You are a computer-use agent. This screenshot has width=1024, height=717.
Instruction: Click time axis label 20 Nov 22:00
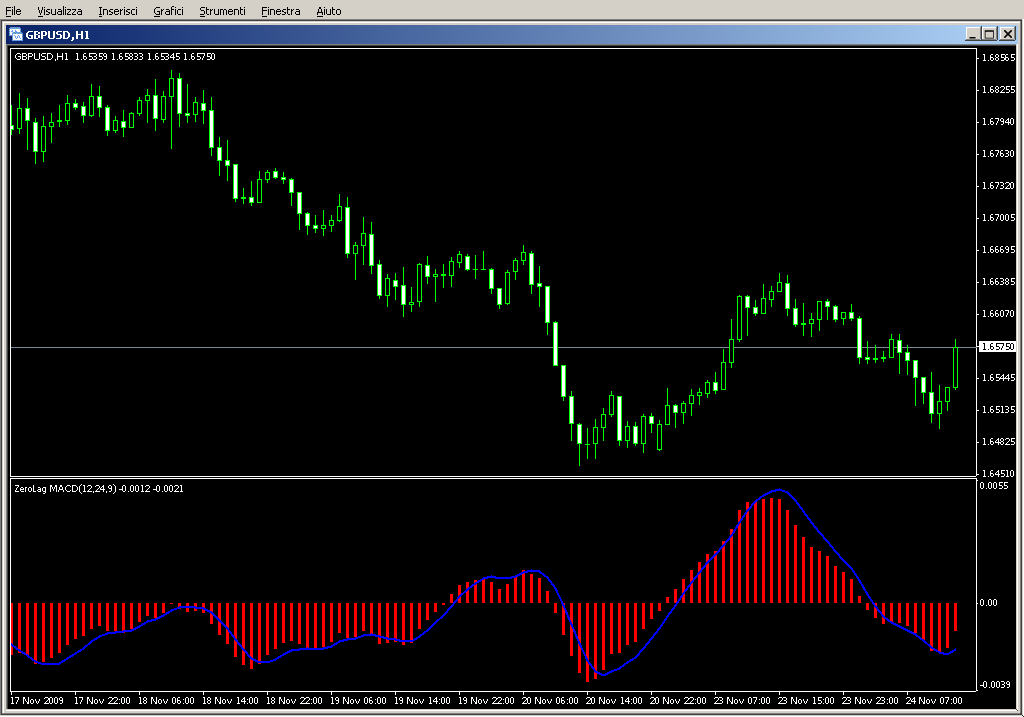679,701
